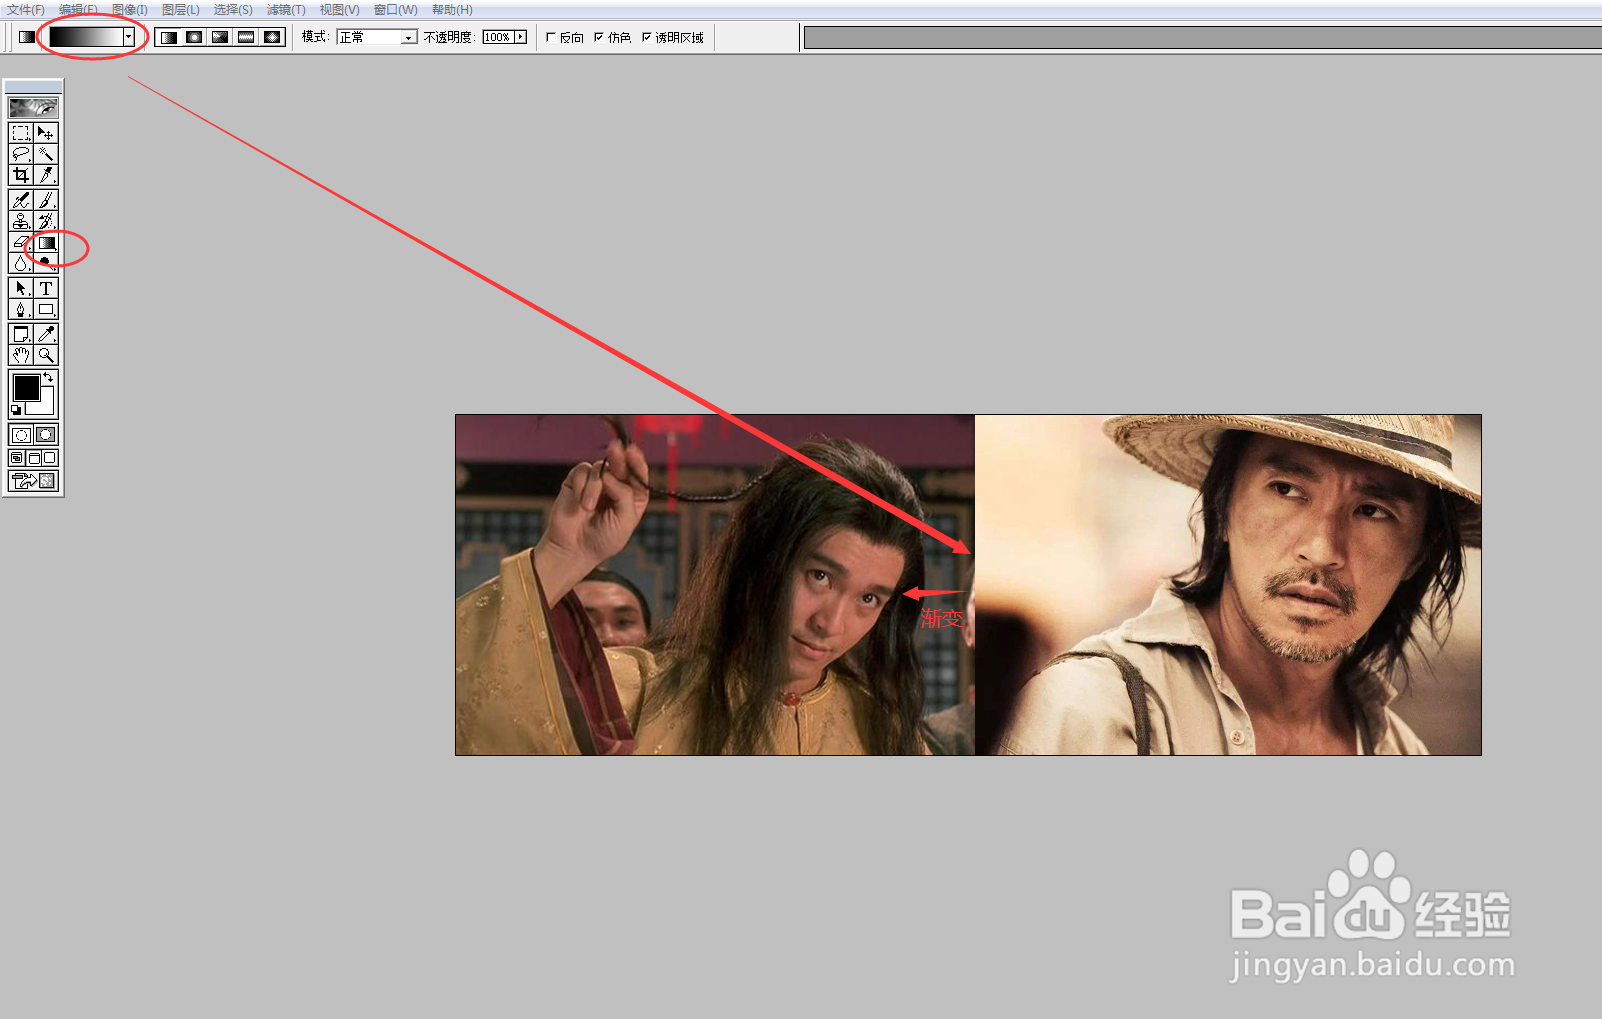
Task: Open the 编辑(E) menu
Action: coord(78,10)
